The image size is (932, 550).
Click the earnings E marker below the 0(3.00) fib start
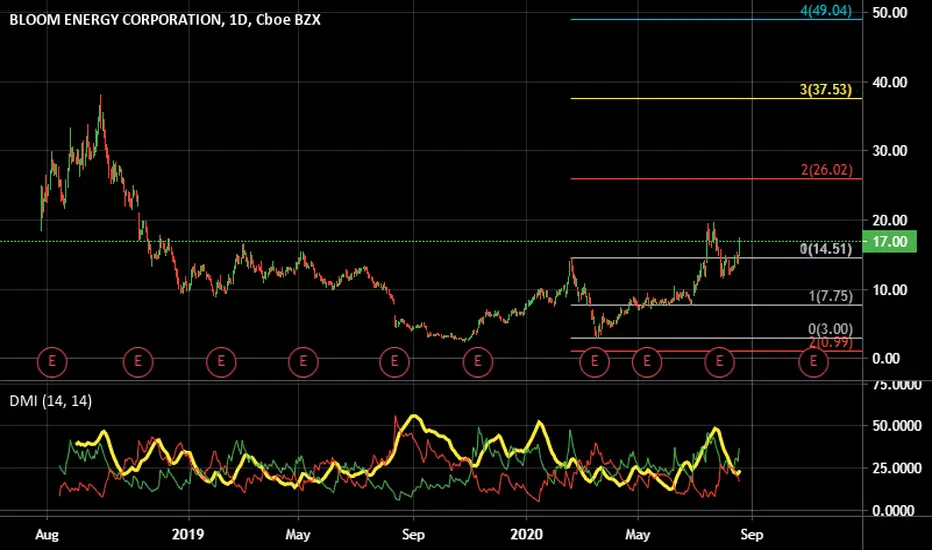point(594,361)
